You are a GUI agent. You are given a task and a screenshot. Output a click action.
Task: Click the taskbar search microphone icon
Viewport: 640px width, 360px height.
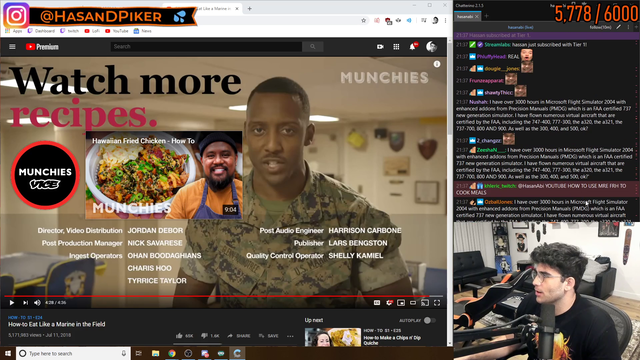(124, 353)
